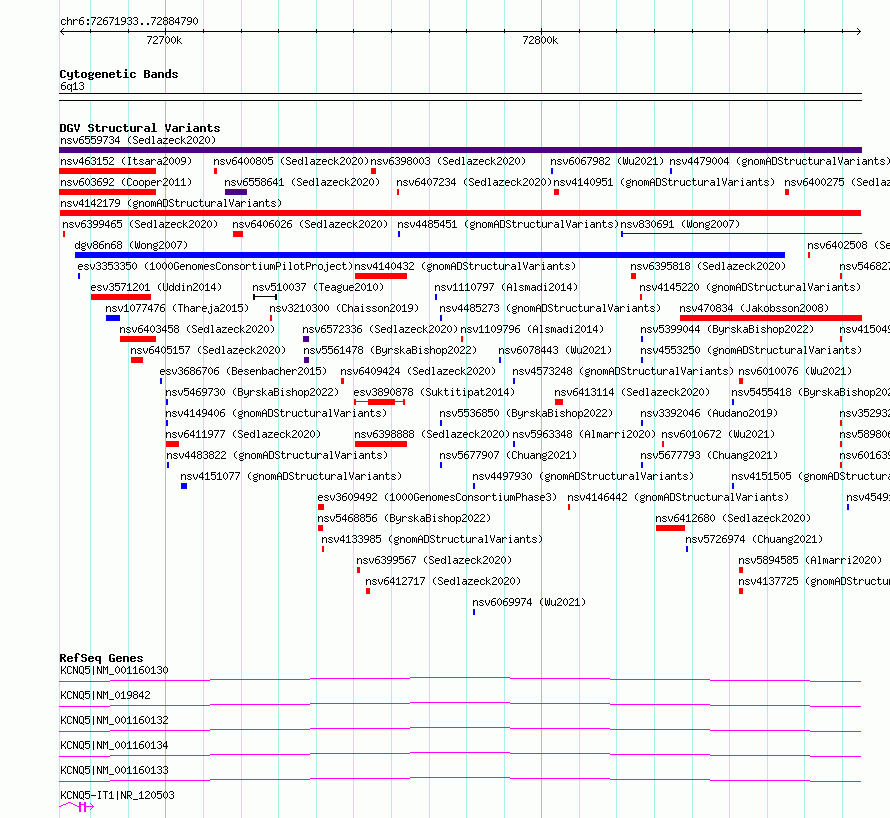890x818 pixels.
Task: Click nsv5963348 (Almarri2020) label
Action: (x=584, y=434)
